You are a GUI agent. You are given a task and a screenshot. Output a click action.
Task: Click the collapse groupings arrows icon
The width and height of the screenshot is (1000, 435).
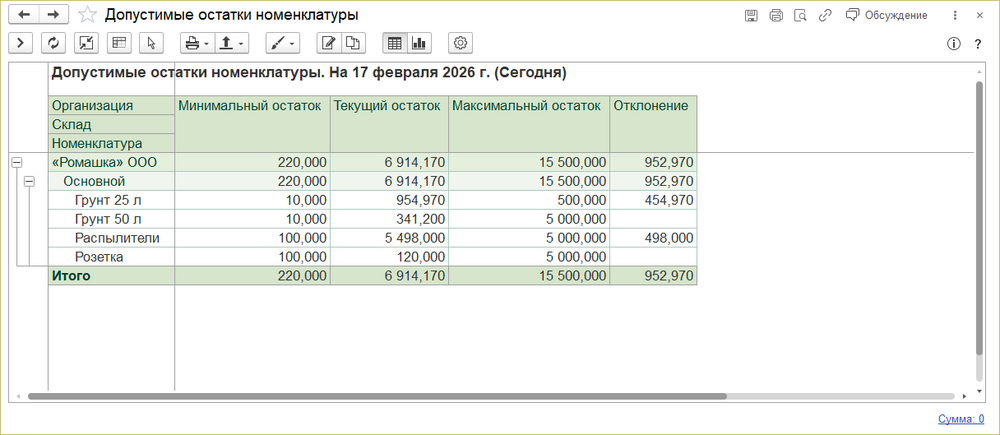click(86, 43)
